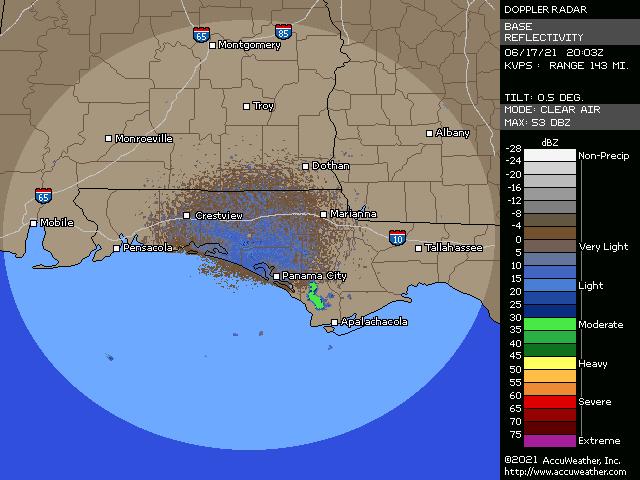This screenshot has height=480, width=640.
Task: Select the Crestview city marker
Action: (187, 215)
